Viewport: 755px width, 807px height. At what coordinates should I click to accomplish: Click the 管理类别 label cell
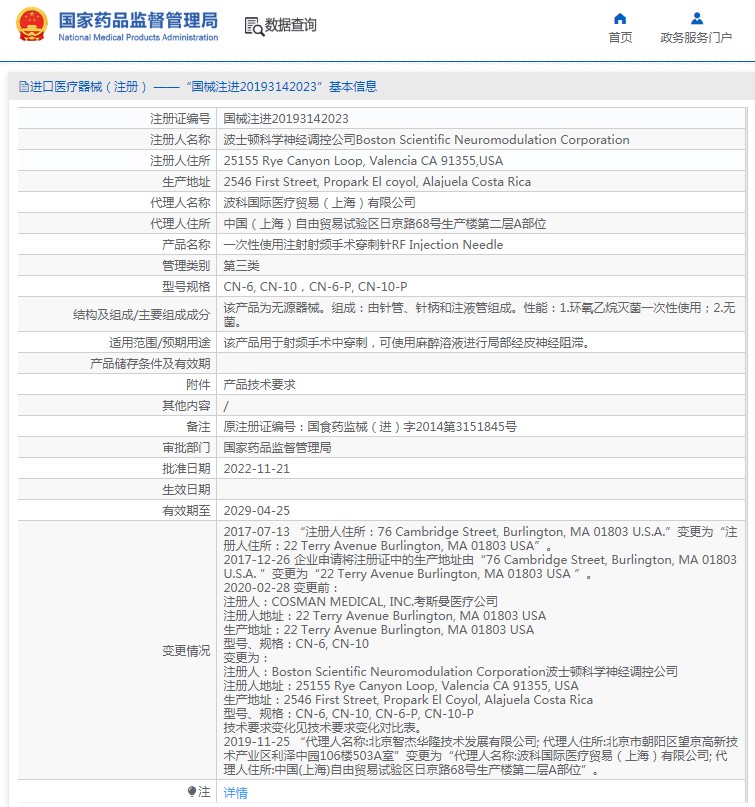click(117, 266)
